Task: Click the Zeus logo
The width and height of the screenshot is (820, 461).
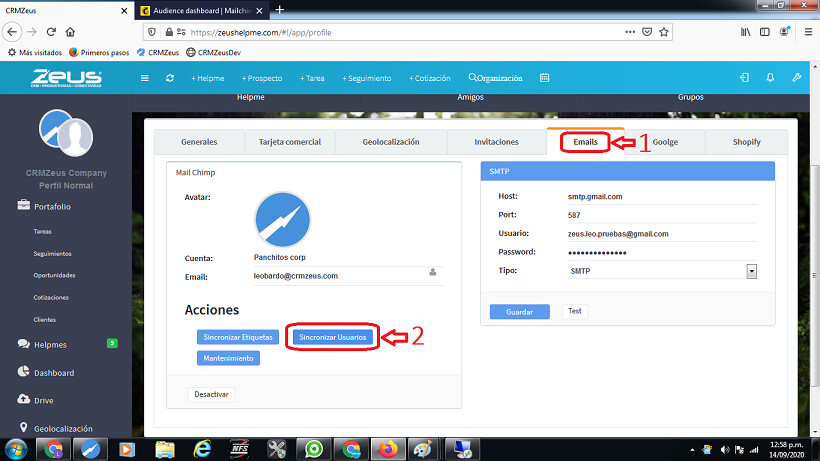Action: [66, 78]
